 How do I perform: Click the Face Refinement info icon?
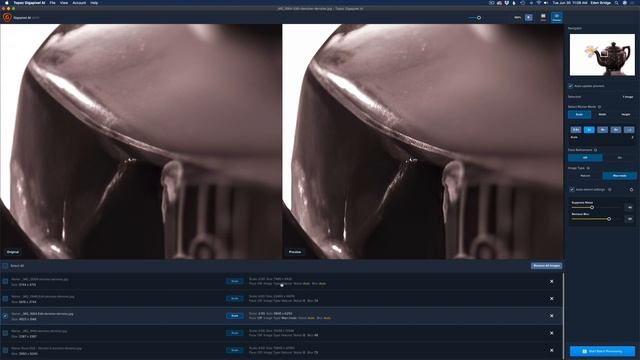coord(596,150)
